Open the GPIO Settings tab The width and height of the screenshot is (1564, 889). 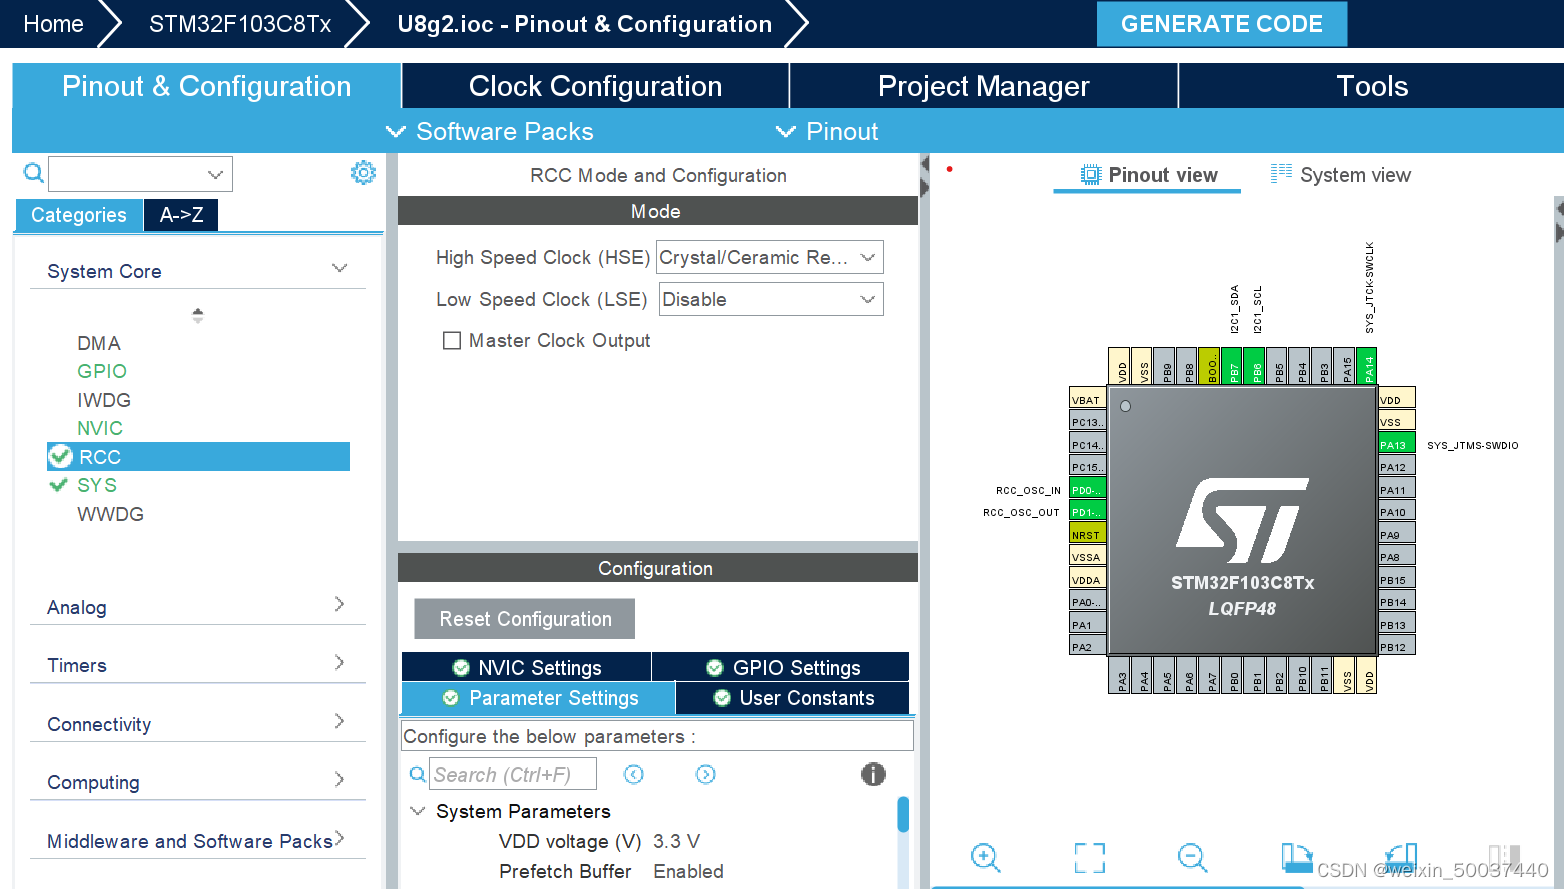click(782, 667)
